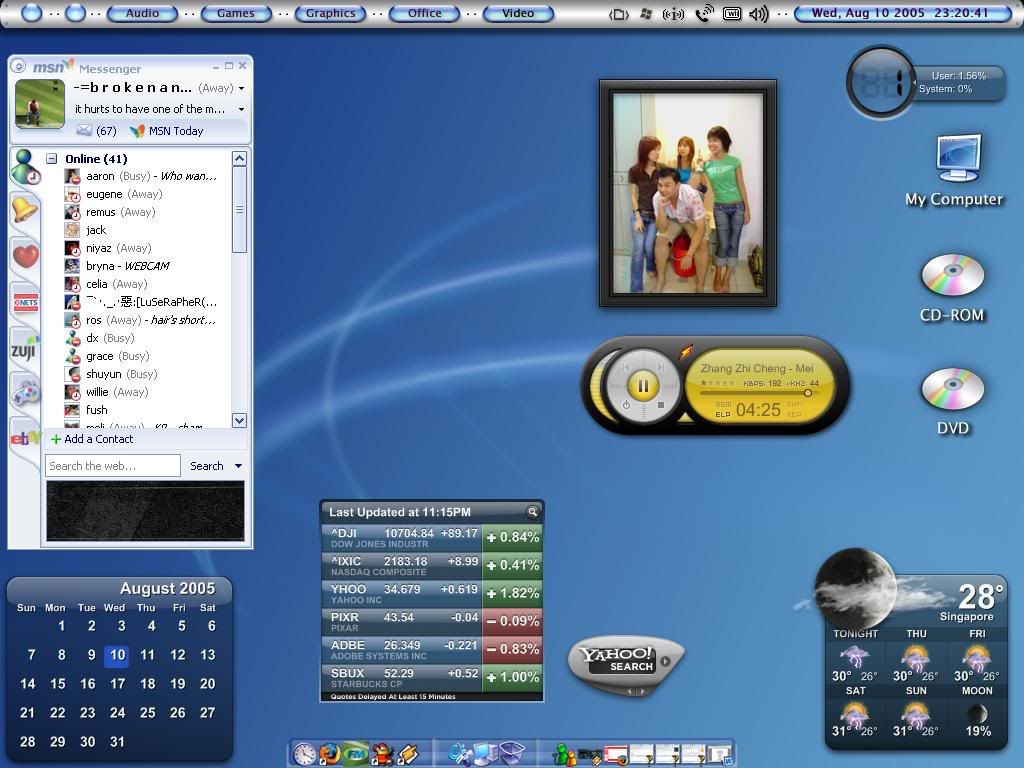1024x768 pixels.
Task: Click the framed photo widget
Action: tap(688, 193)
